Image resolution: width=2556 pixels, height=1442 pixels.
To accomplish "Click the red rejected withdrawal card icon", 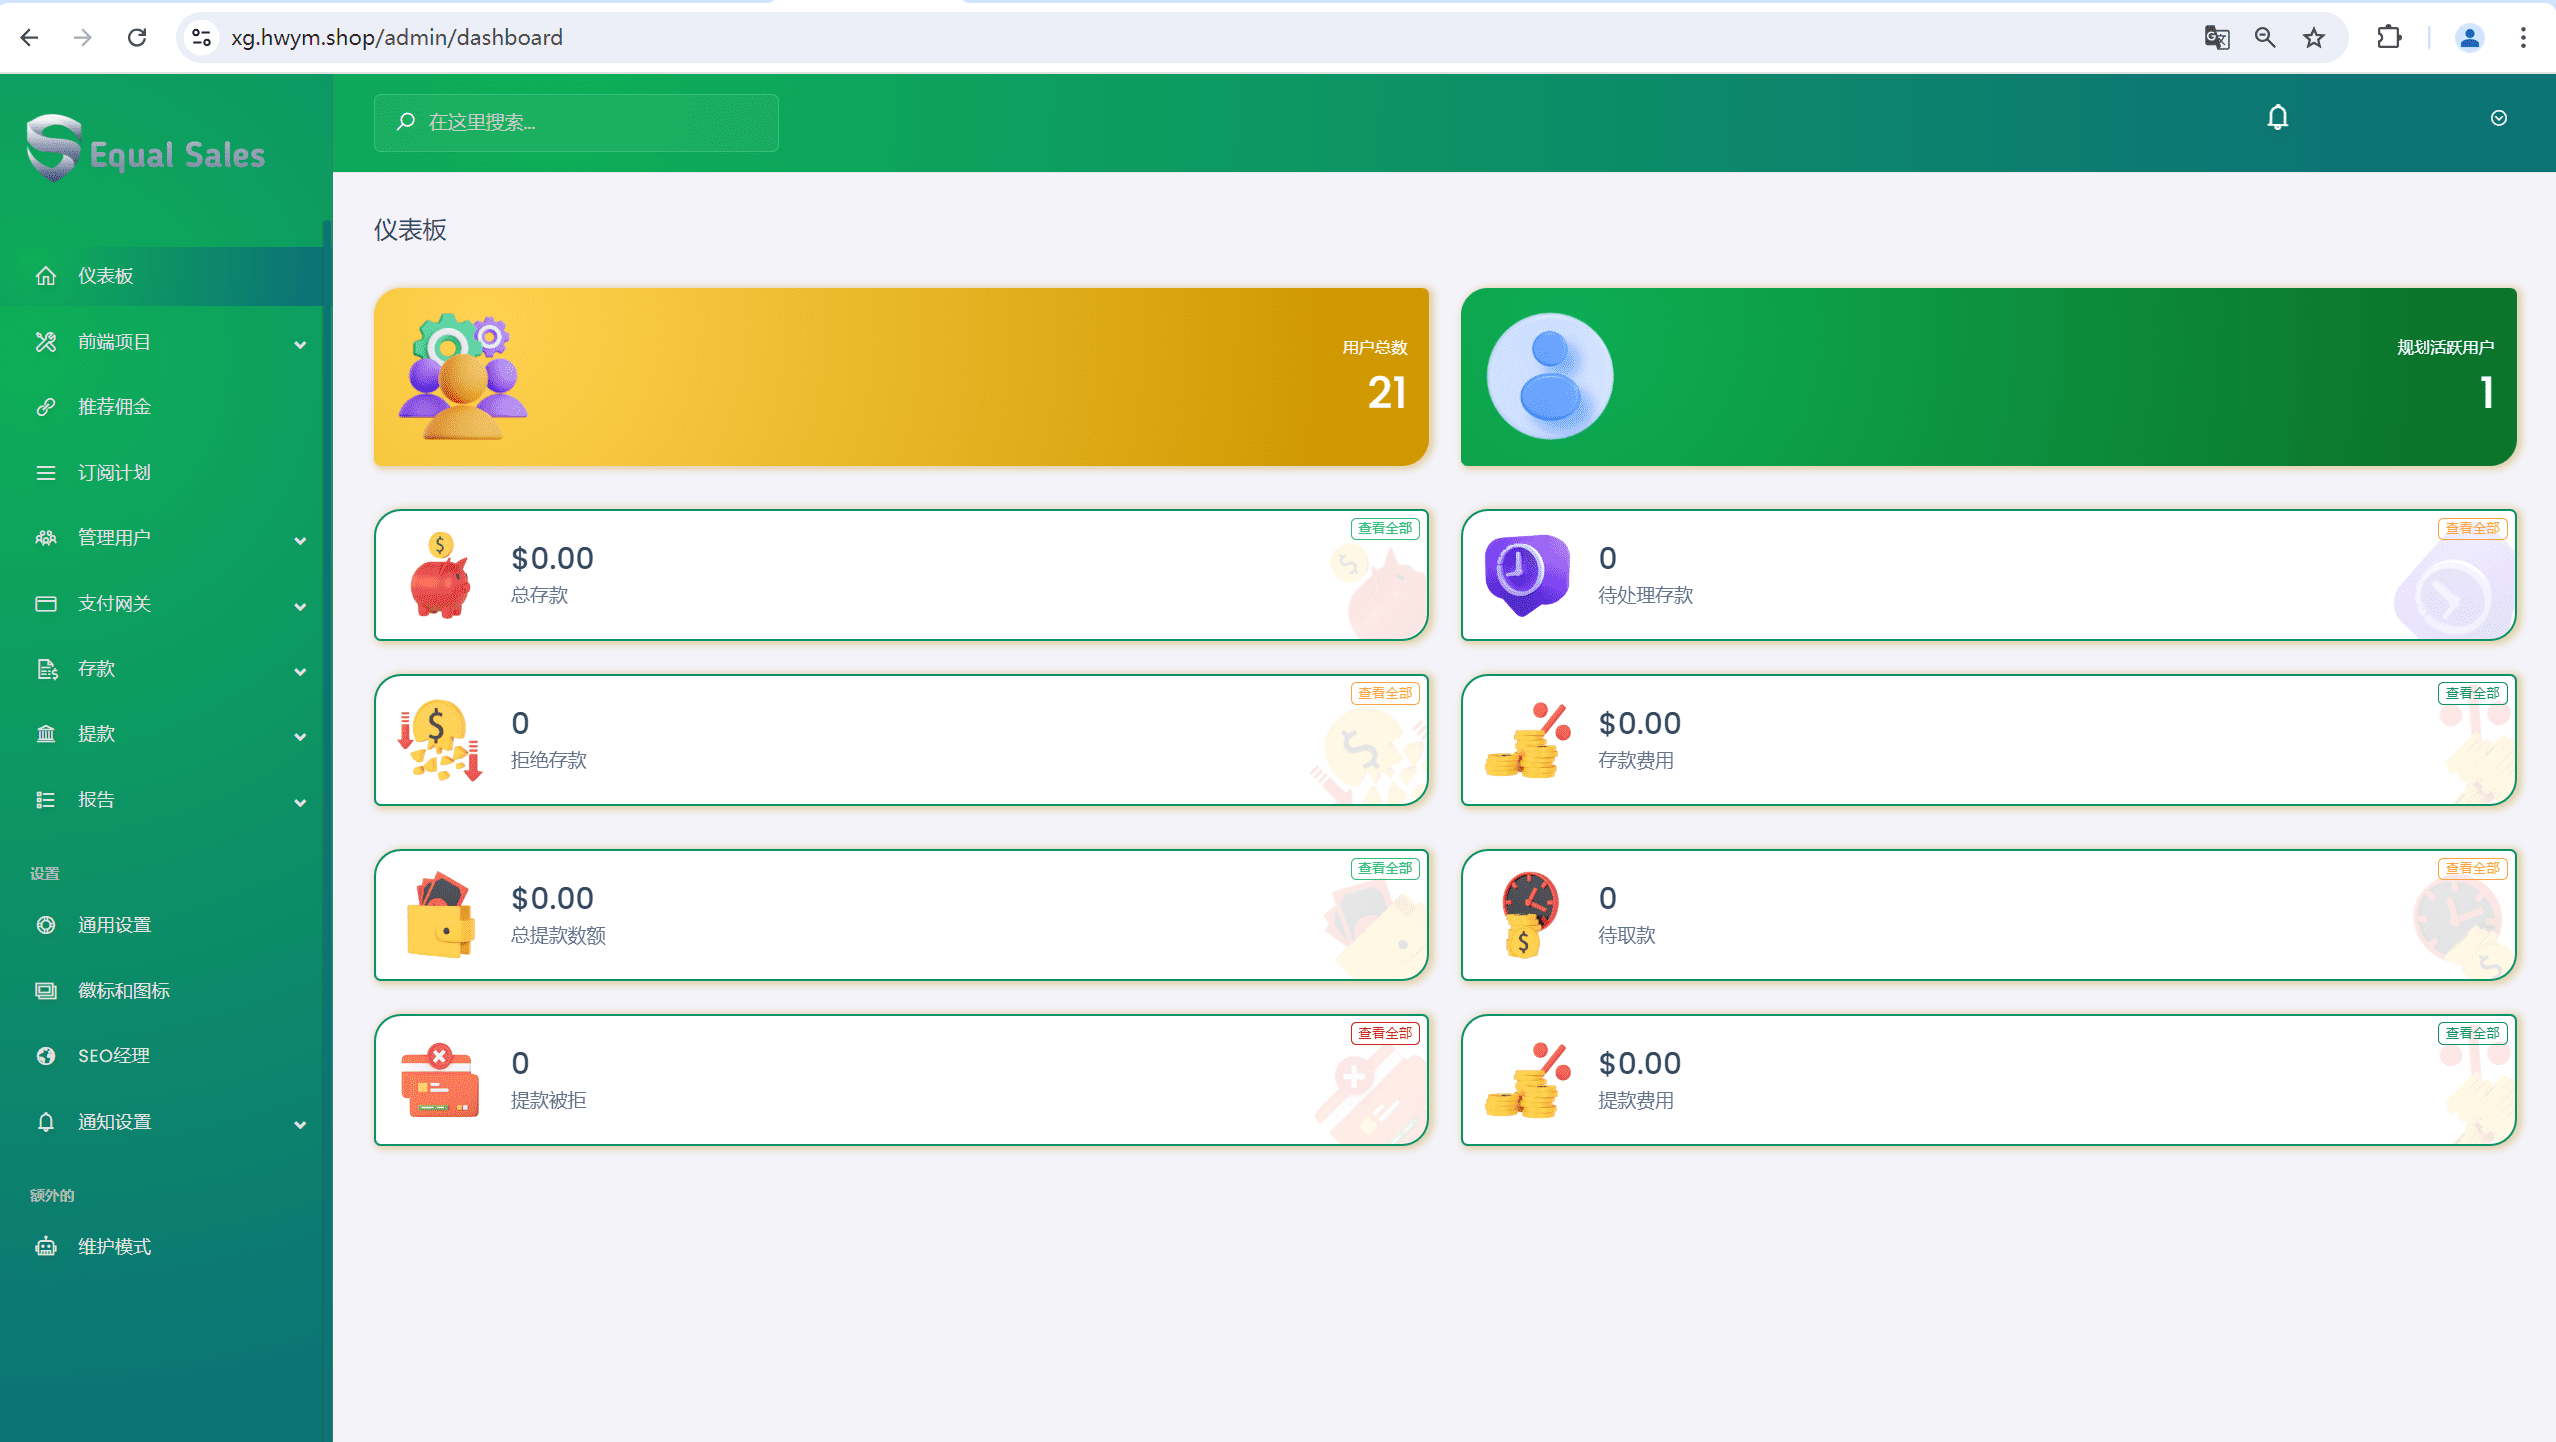I will tap(440, 1081).
